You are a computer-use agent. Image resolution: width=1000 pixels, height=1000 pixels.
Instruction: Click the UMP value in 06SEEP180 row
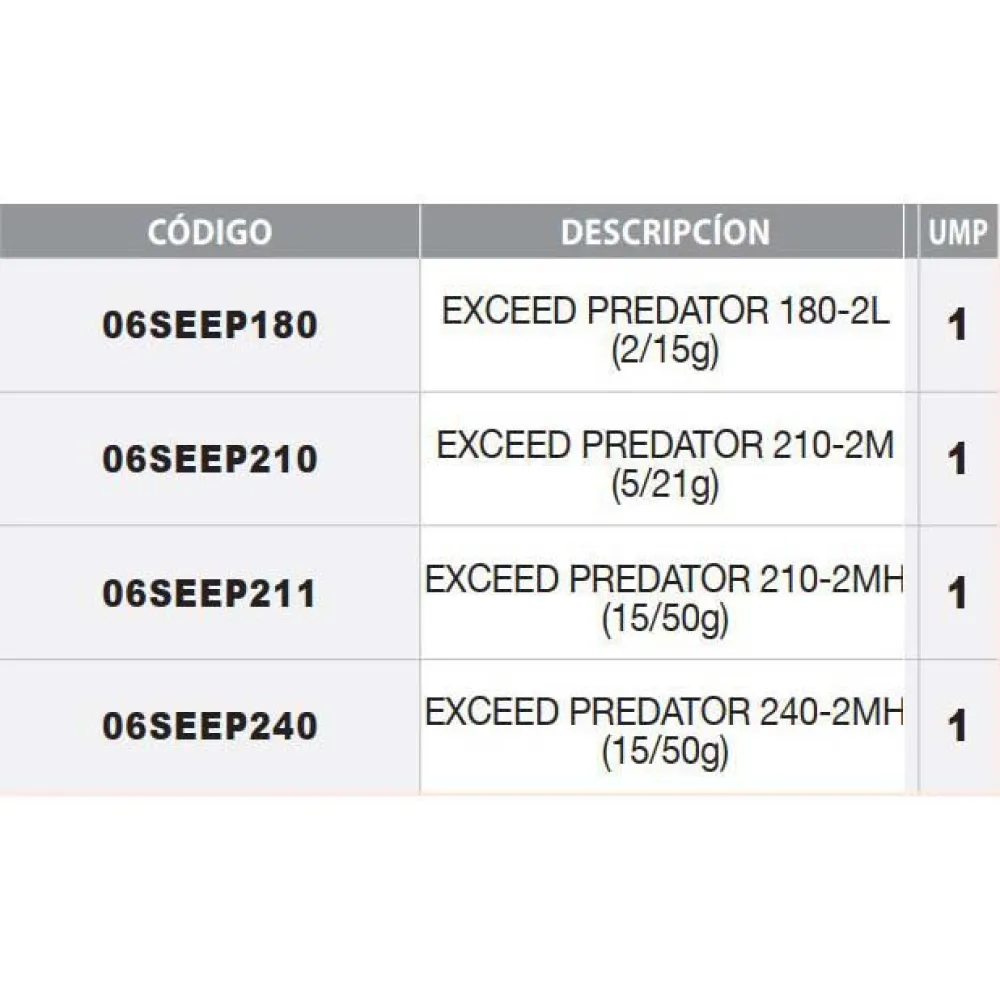tap(958, 326)
